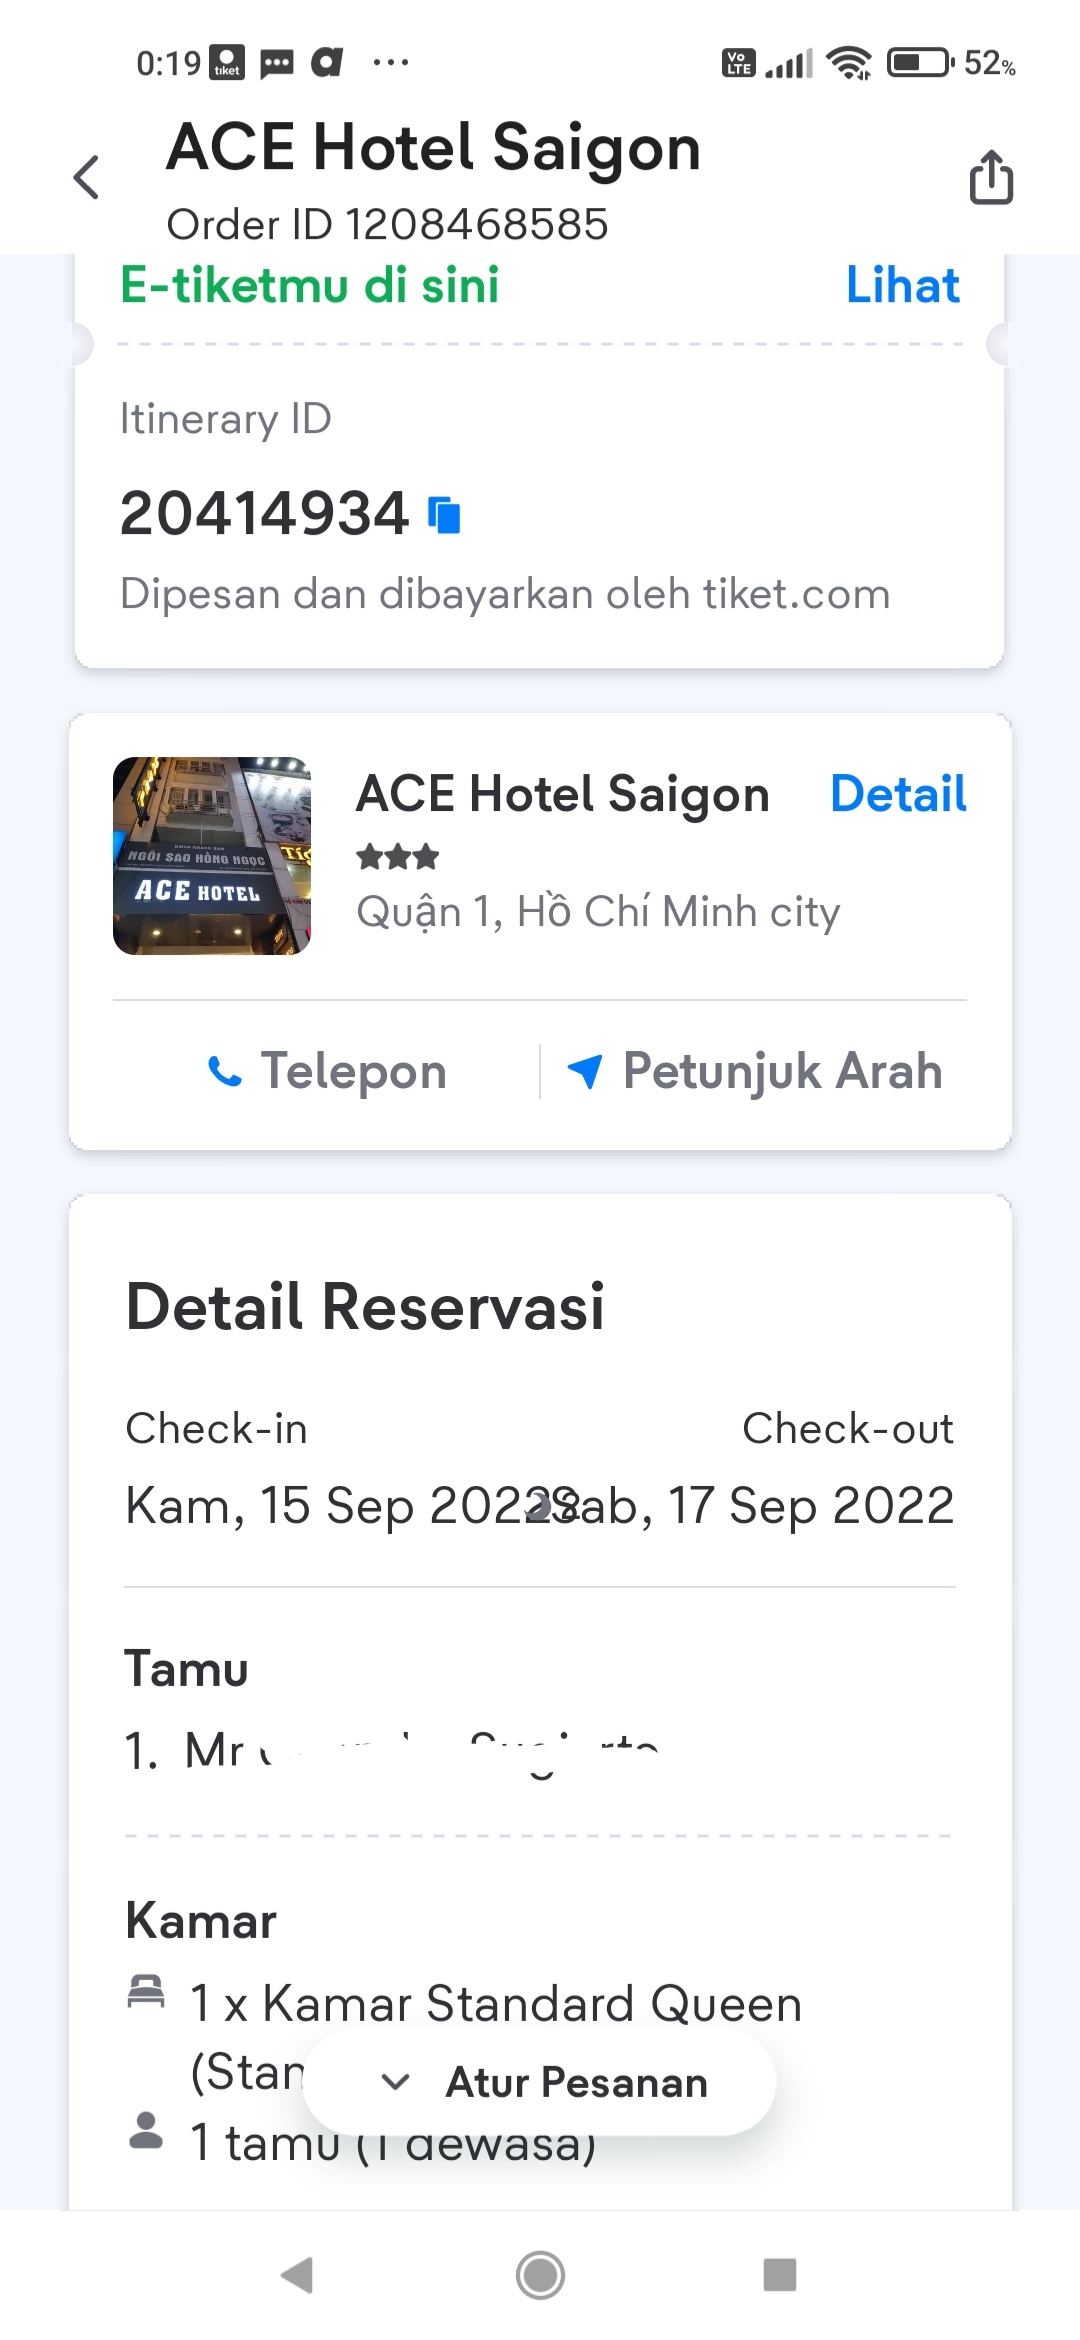
Task: Open the Atur Pesanan floating menu
Action: point(540,2082)
